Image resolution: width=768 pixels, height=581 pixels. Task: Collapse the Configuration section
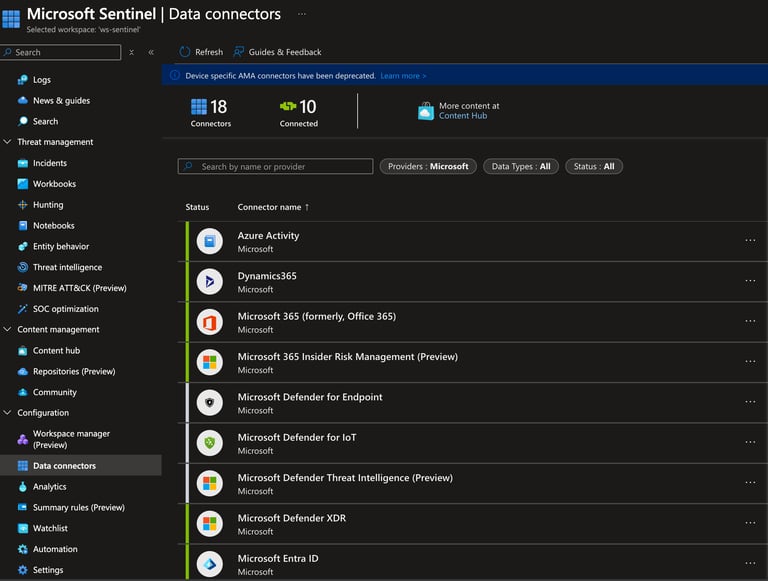pyautogui.click(x=7, y=412)
